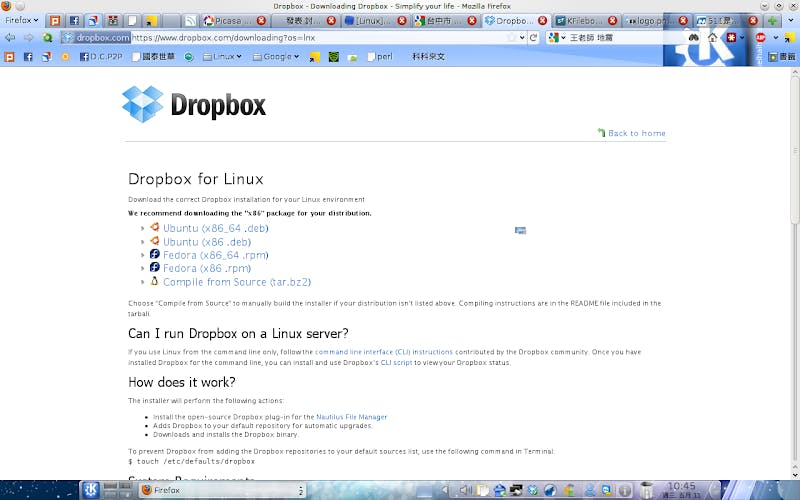The height and width of the screenshot is (500, 800).
Task: Click the binoculars icon in the toolbar
Action: click(x=693, y=38)
